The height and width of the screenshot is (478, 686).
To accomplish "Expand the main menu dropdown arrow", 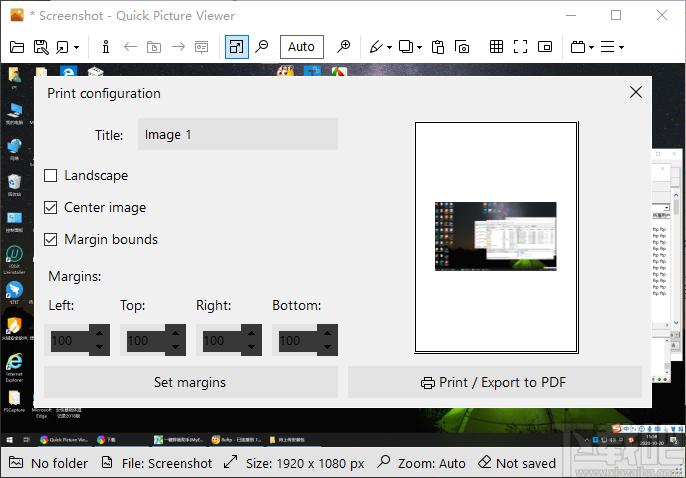I will click(x=621, y=47).
